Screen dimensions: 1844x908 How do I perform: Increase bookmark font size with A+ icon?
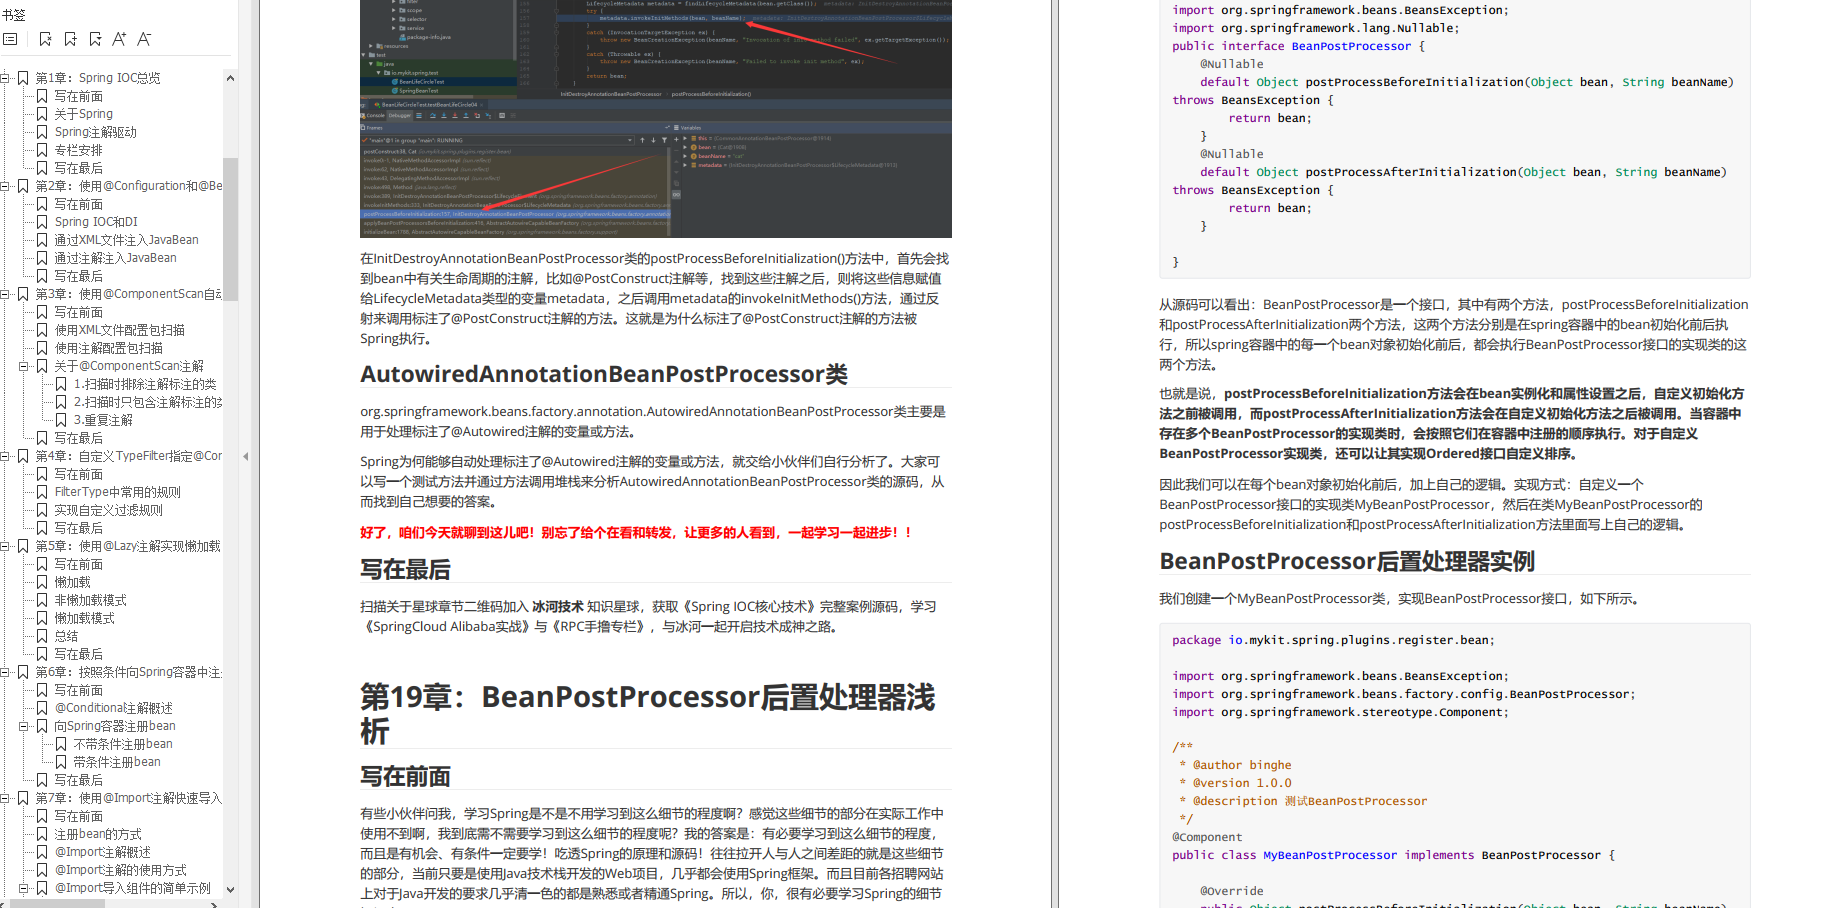click(119, 39)
